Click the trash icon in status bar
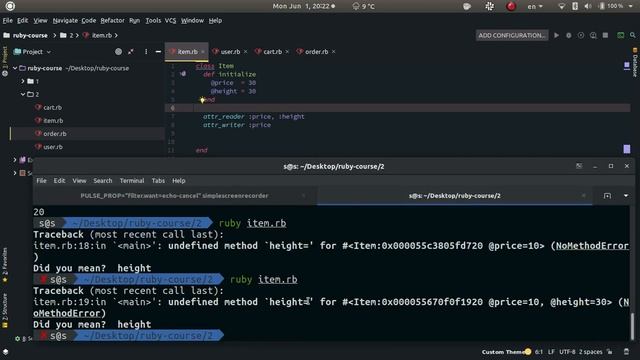Viewport: 640px width, 360px height. click(627, 352)
